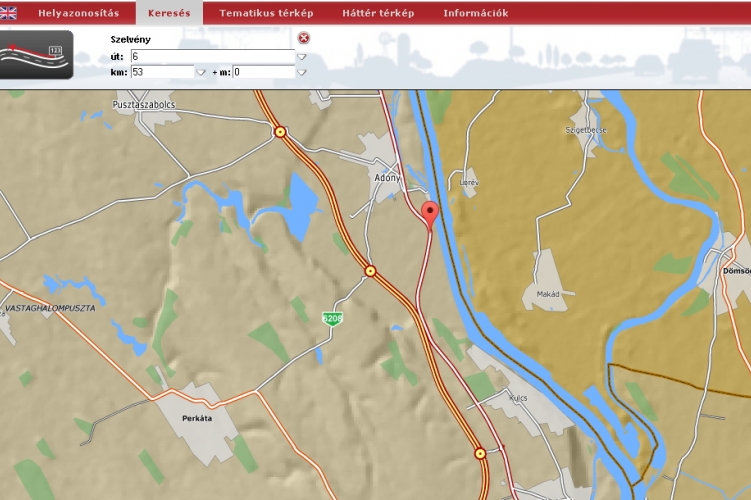Viewport: 751px width, 500px height.
Task: Focus the km input field
Action: [x=161, y=72]
